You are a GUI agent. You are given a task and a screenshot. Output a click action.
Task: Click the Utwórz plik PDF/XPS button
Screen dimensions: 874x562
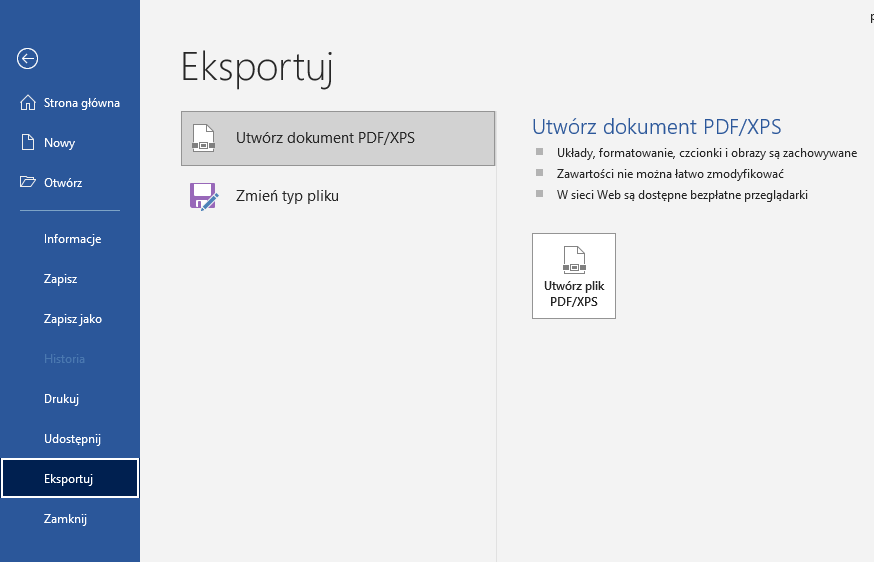[x=574, y=276]
